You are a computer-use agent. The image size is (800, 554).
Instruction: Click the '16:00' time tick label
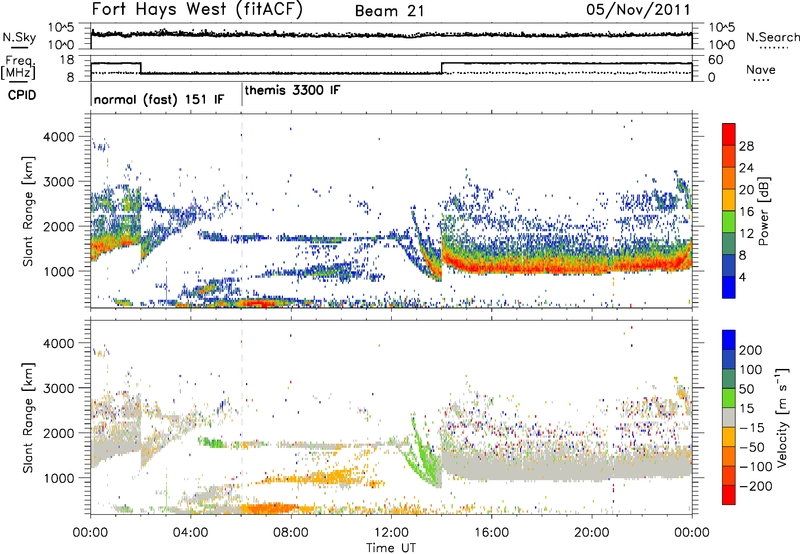491,533
